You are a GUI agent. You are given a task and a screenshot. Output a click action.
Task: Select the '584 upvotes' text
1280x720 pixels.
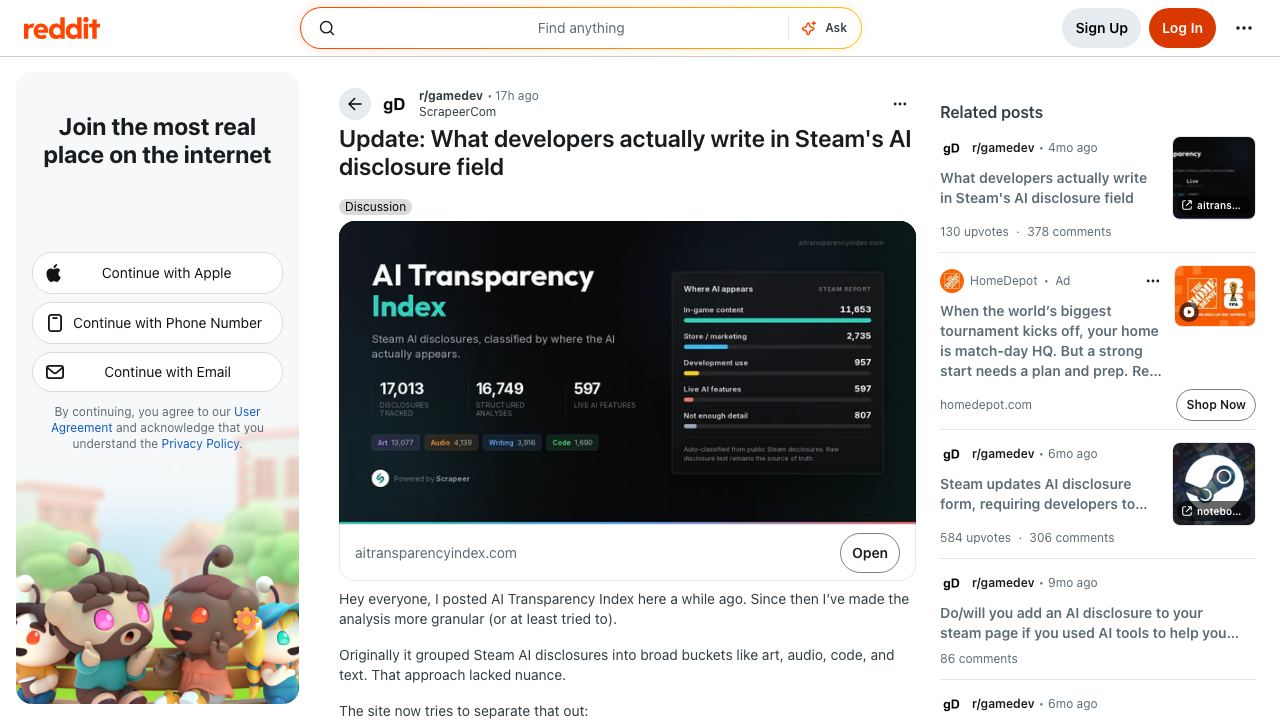point(975,538)
